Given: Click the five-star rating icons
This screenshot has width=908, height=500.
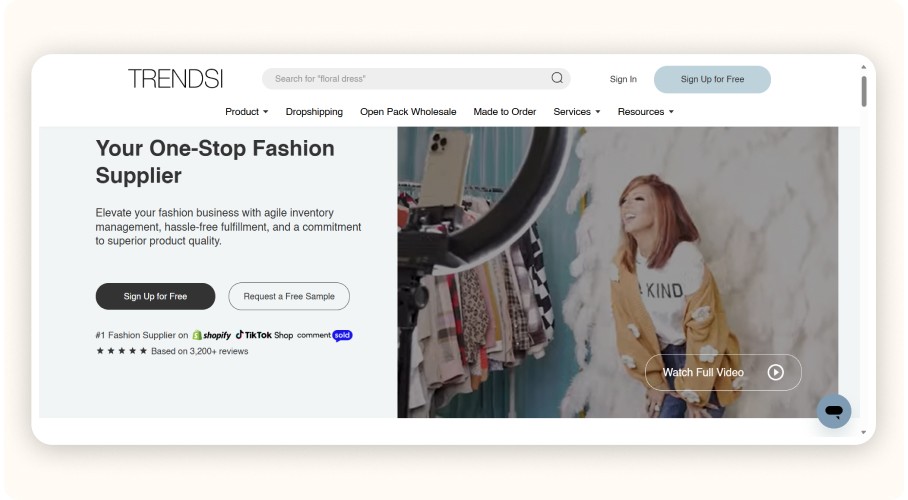Looking at the screenshot, I should click(x=122, y=351).
